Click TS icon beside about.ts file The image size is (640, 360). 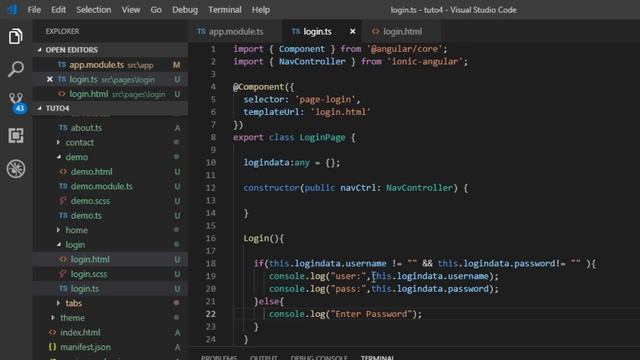(x=63, y=128)
